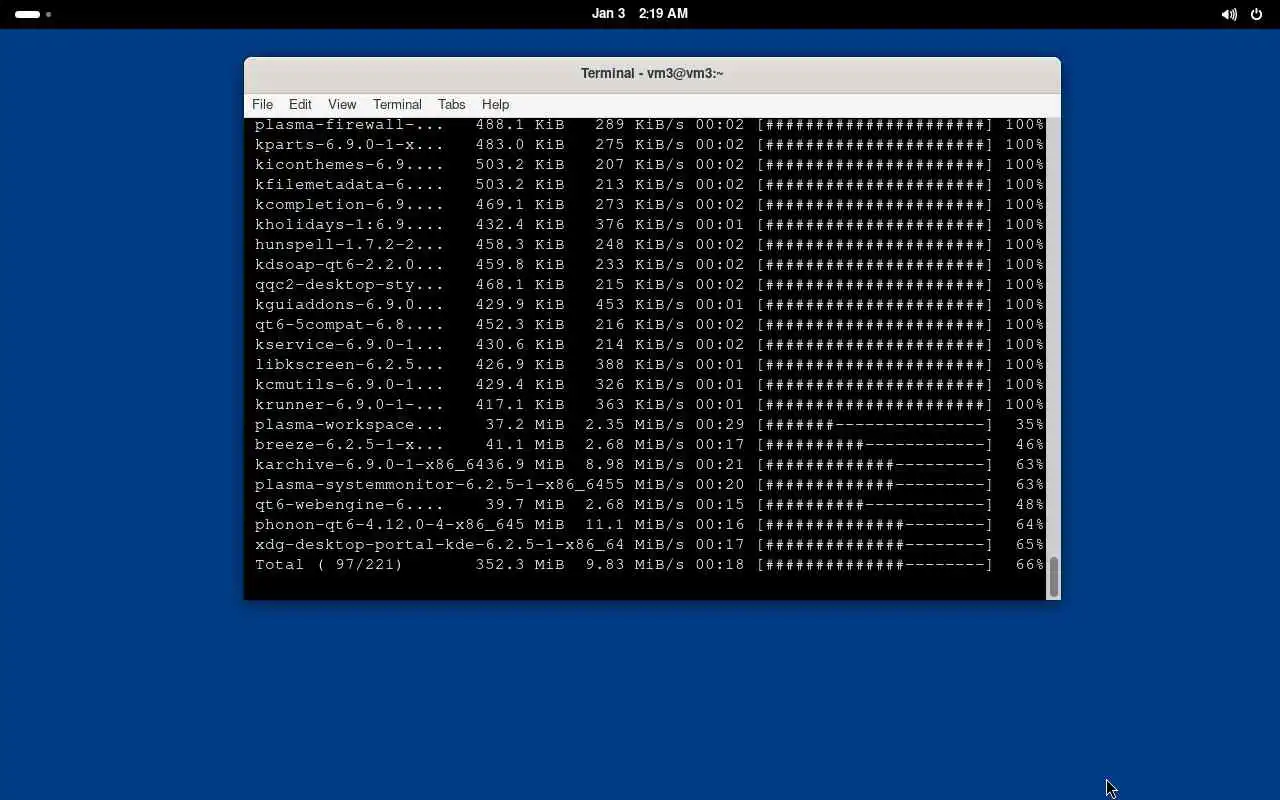The image size is (1280, 800).
Task: Click the kcmutils-6.9.0-1 row
Action: [x=649, y=385]
